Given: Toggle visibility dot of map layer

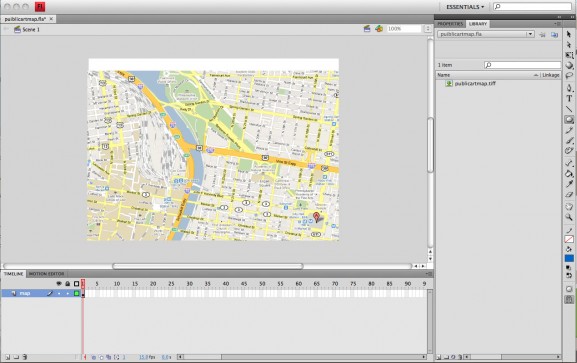Looking at the screenshot, I should click(x=59, y=293).
